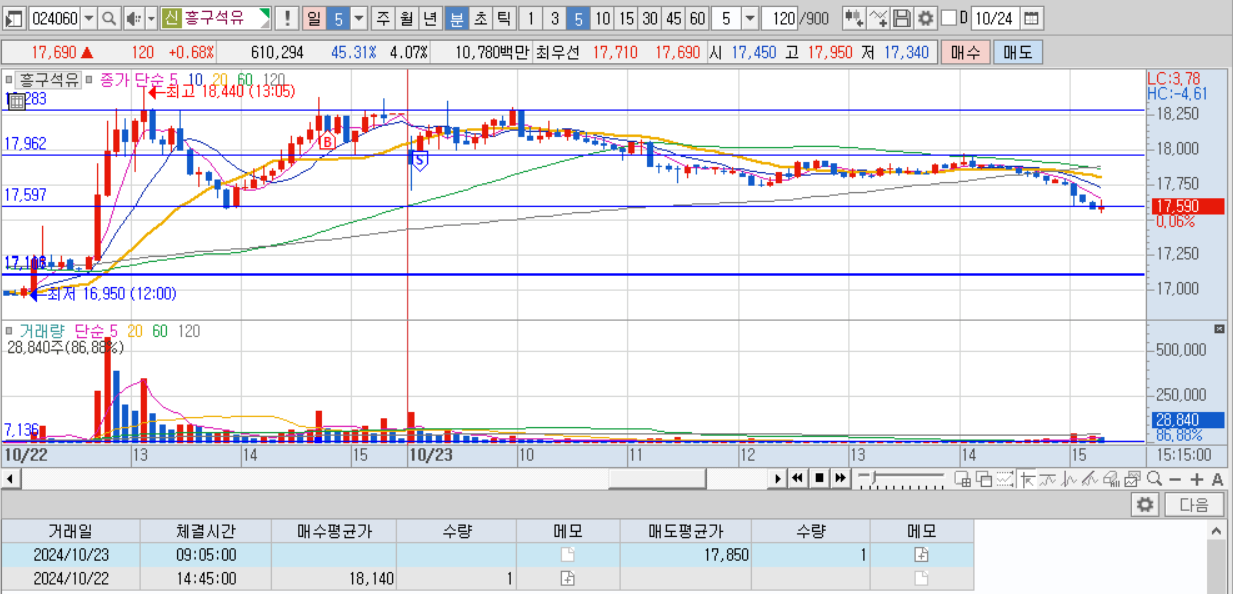Open the stock code 024060 dropdown arrow
Image resolution: width=1233 pixels, height=594 pixels.
tap(88, 18)
